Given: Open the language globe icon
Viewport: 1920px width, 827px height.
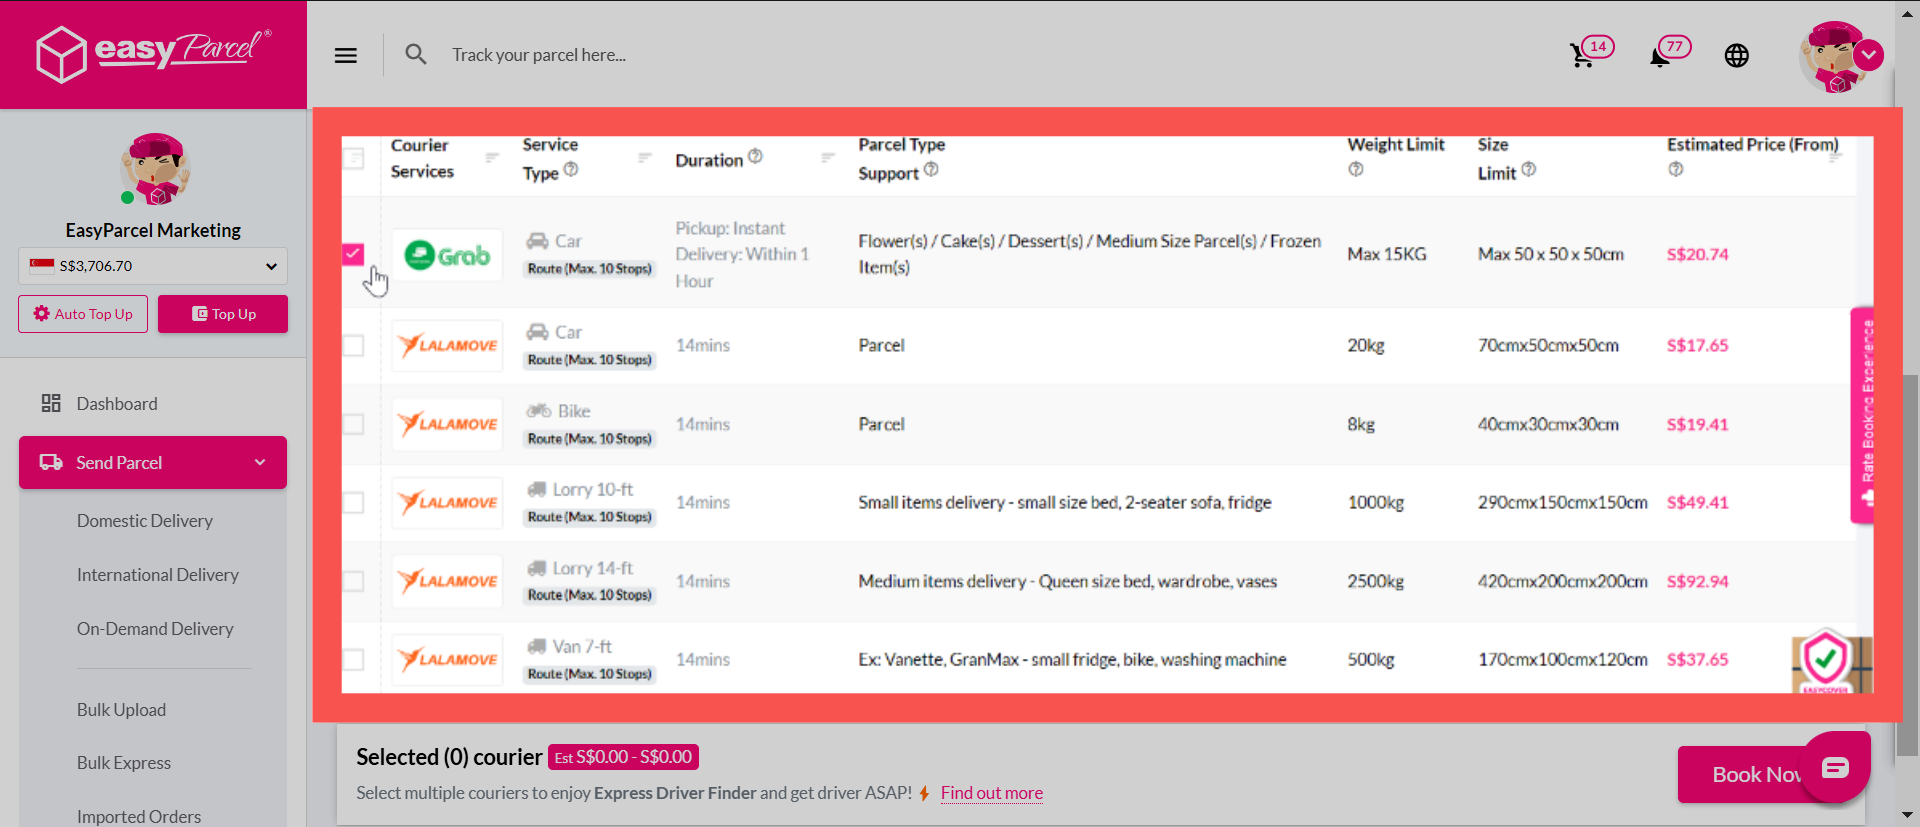Looking at the screenshot, I should (1737, 55).
